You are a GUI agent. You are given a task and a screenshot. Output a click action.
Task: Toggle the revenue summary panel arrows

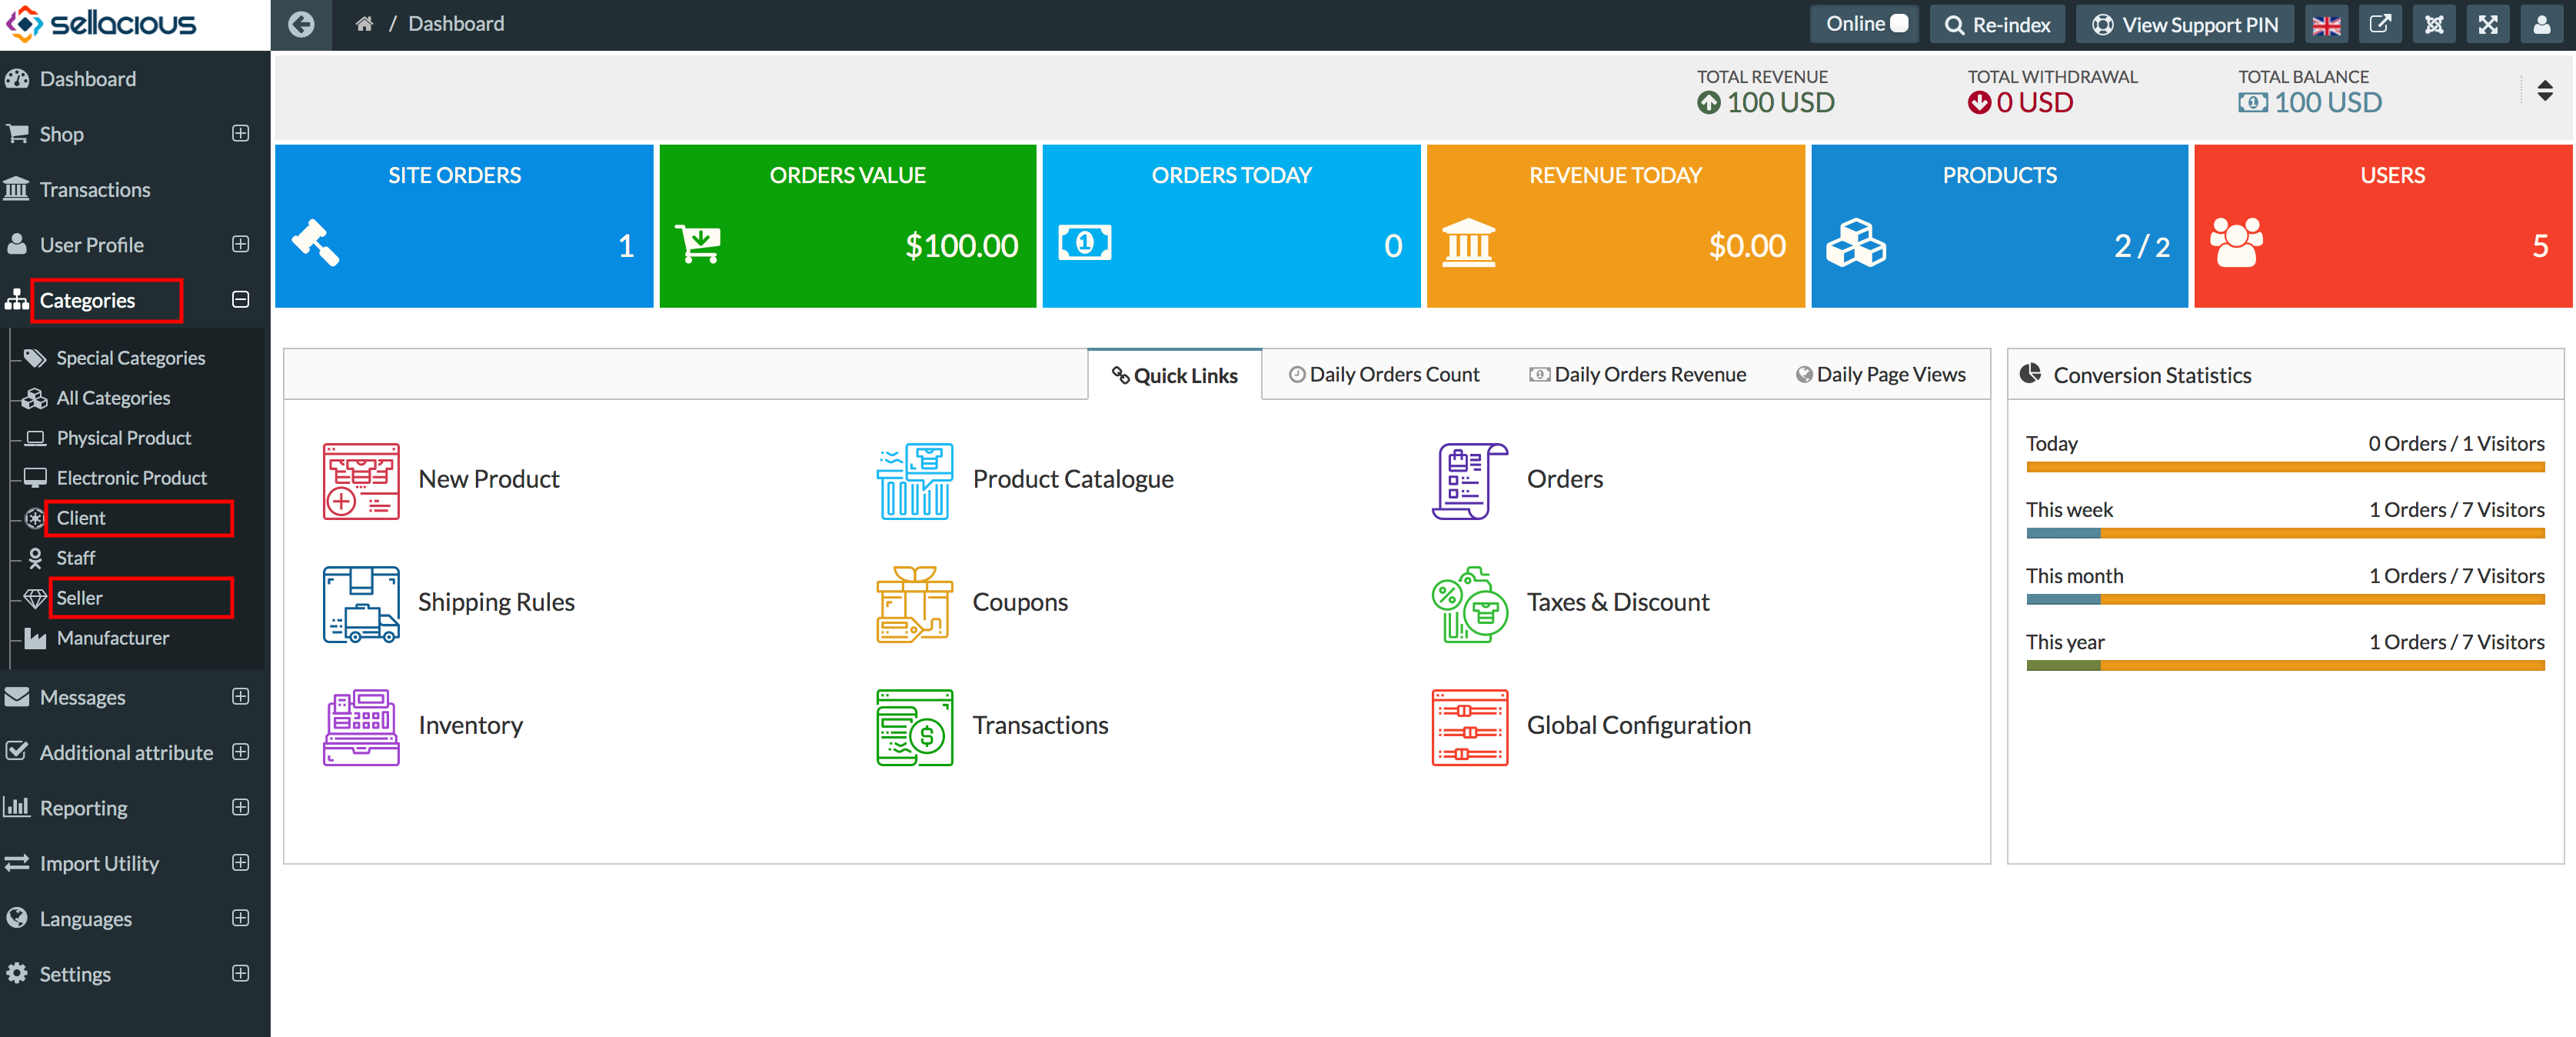coord(2545,91)
